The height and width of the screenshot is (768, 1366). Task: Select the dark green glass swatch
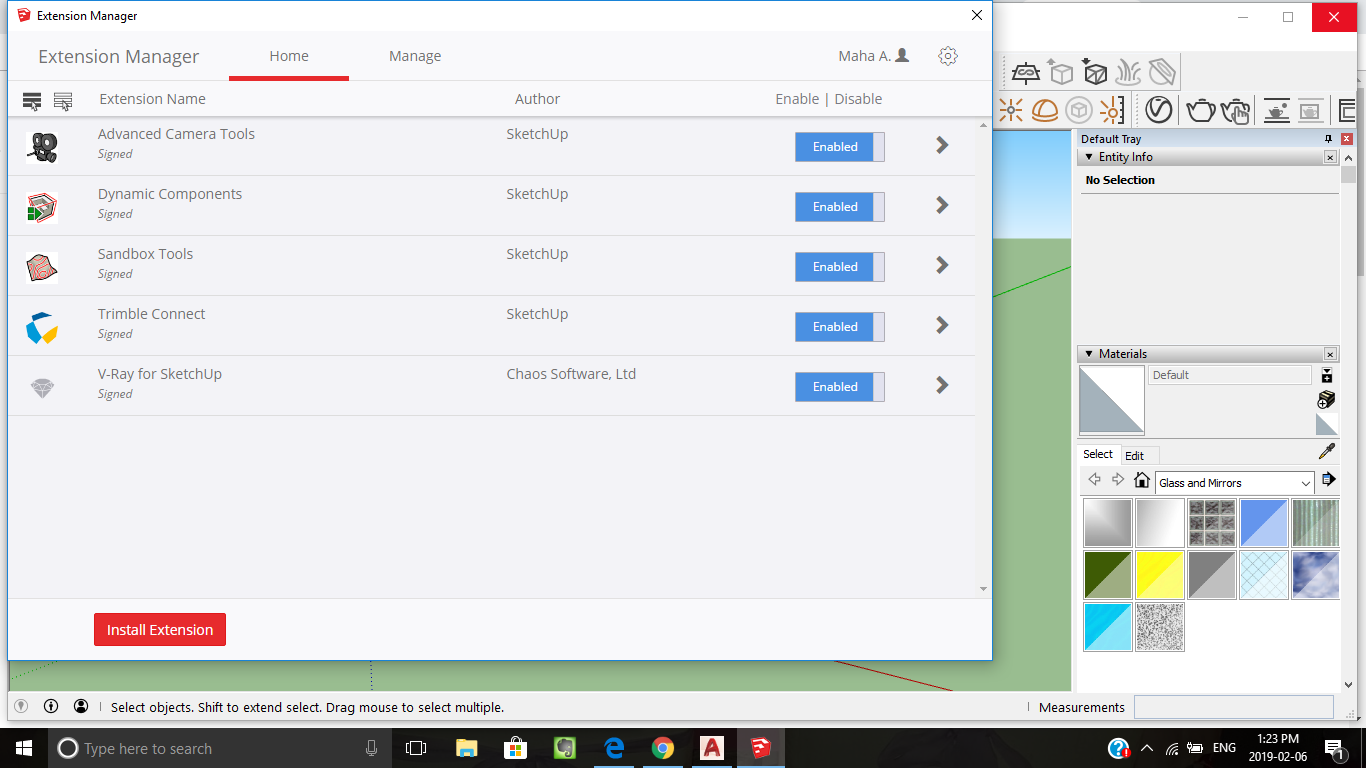[x=1108, y=575]
